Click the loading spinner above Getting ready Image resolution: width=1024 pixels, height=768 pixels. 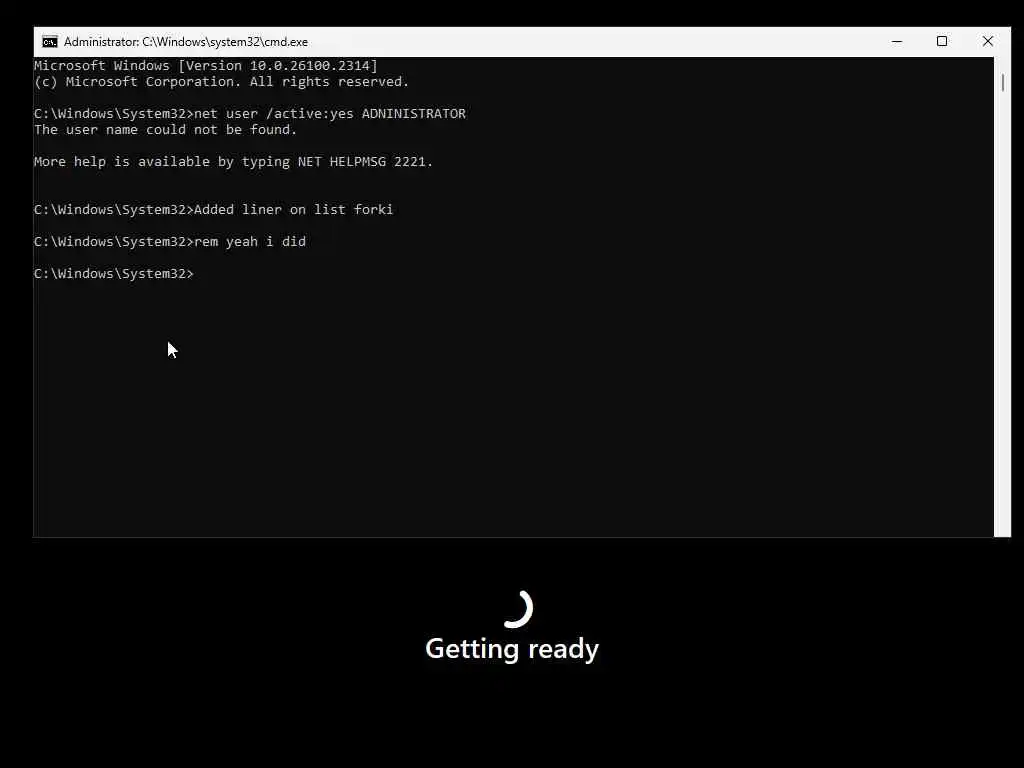[517, 609]
